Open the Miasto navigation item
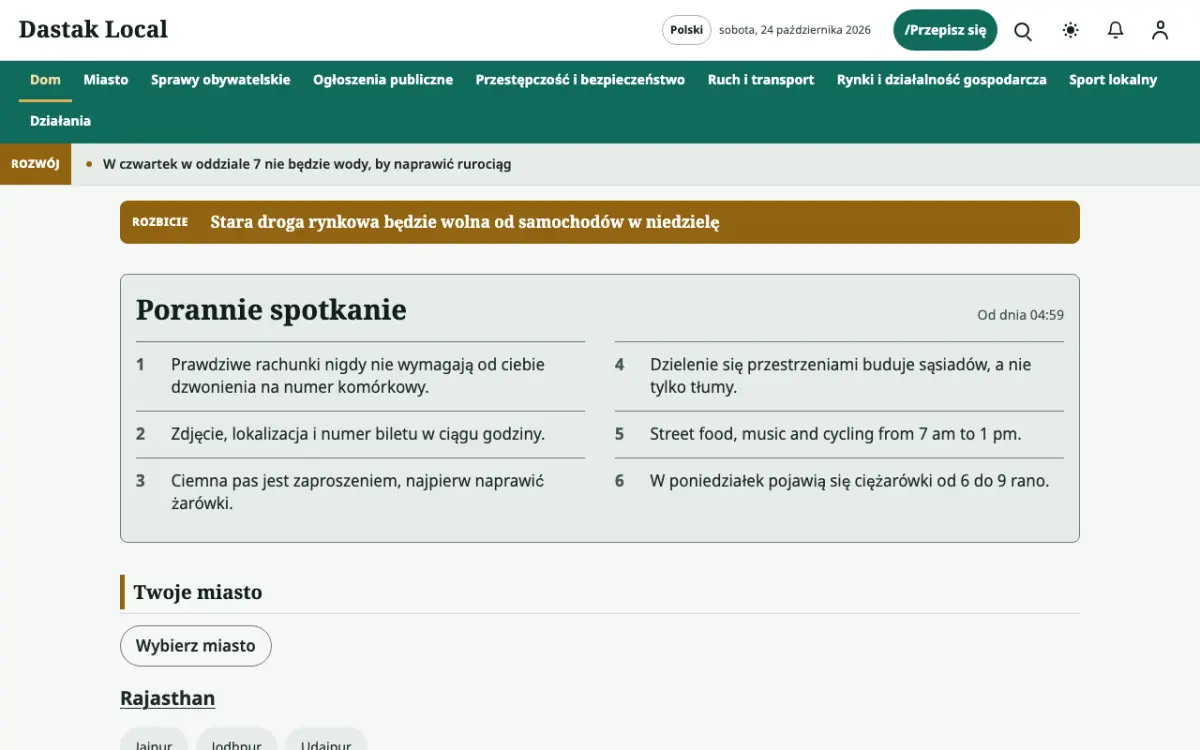The height and width of the screenshot is (750, 1200). click(106, 80)
